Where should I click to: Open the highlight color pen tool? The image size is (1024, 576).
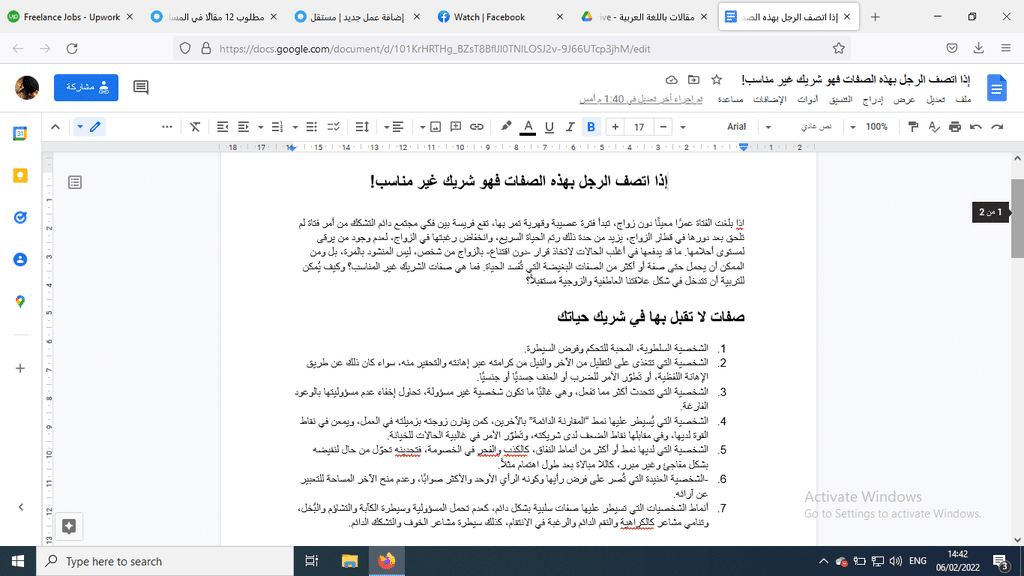click(x=506, y=127)
